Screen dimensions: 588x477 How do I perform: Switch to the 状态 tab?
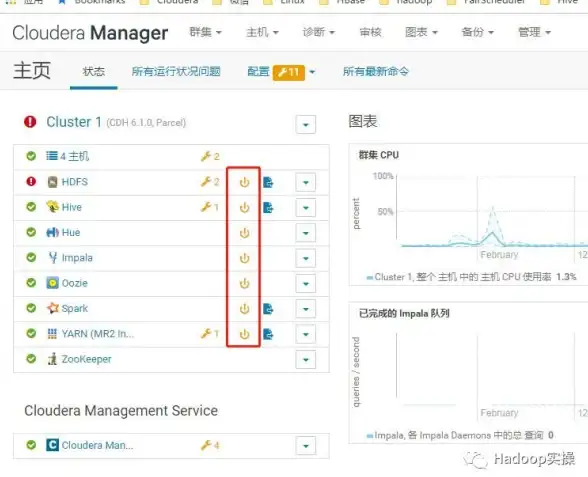tap(94, 71)
